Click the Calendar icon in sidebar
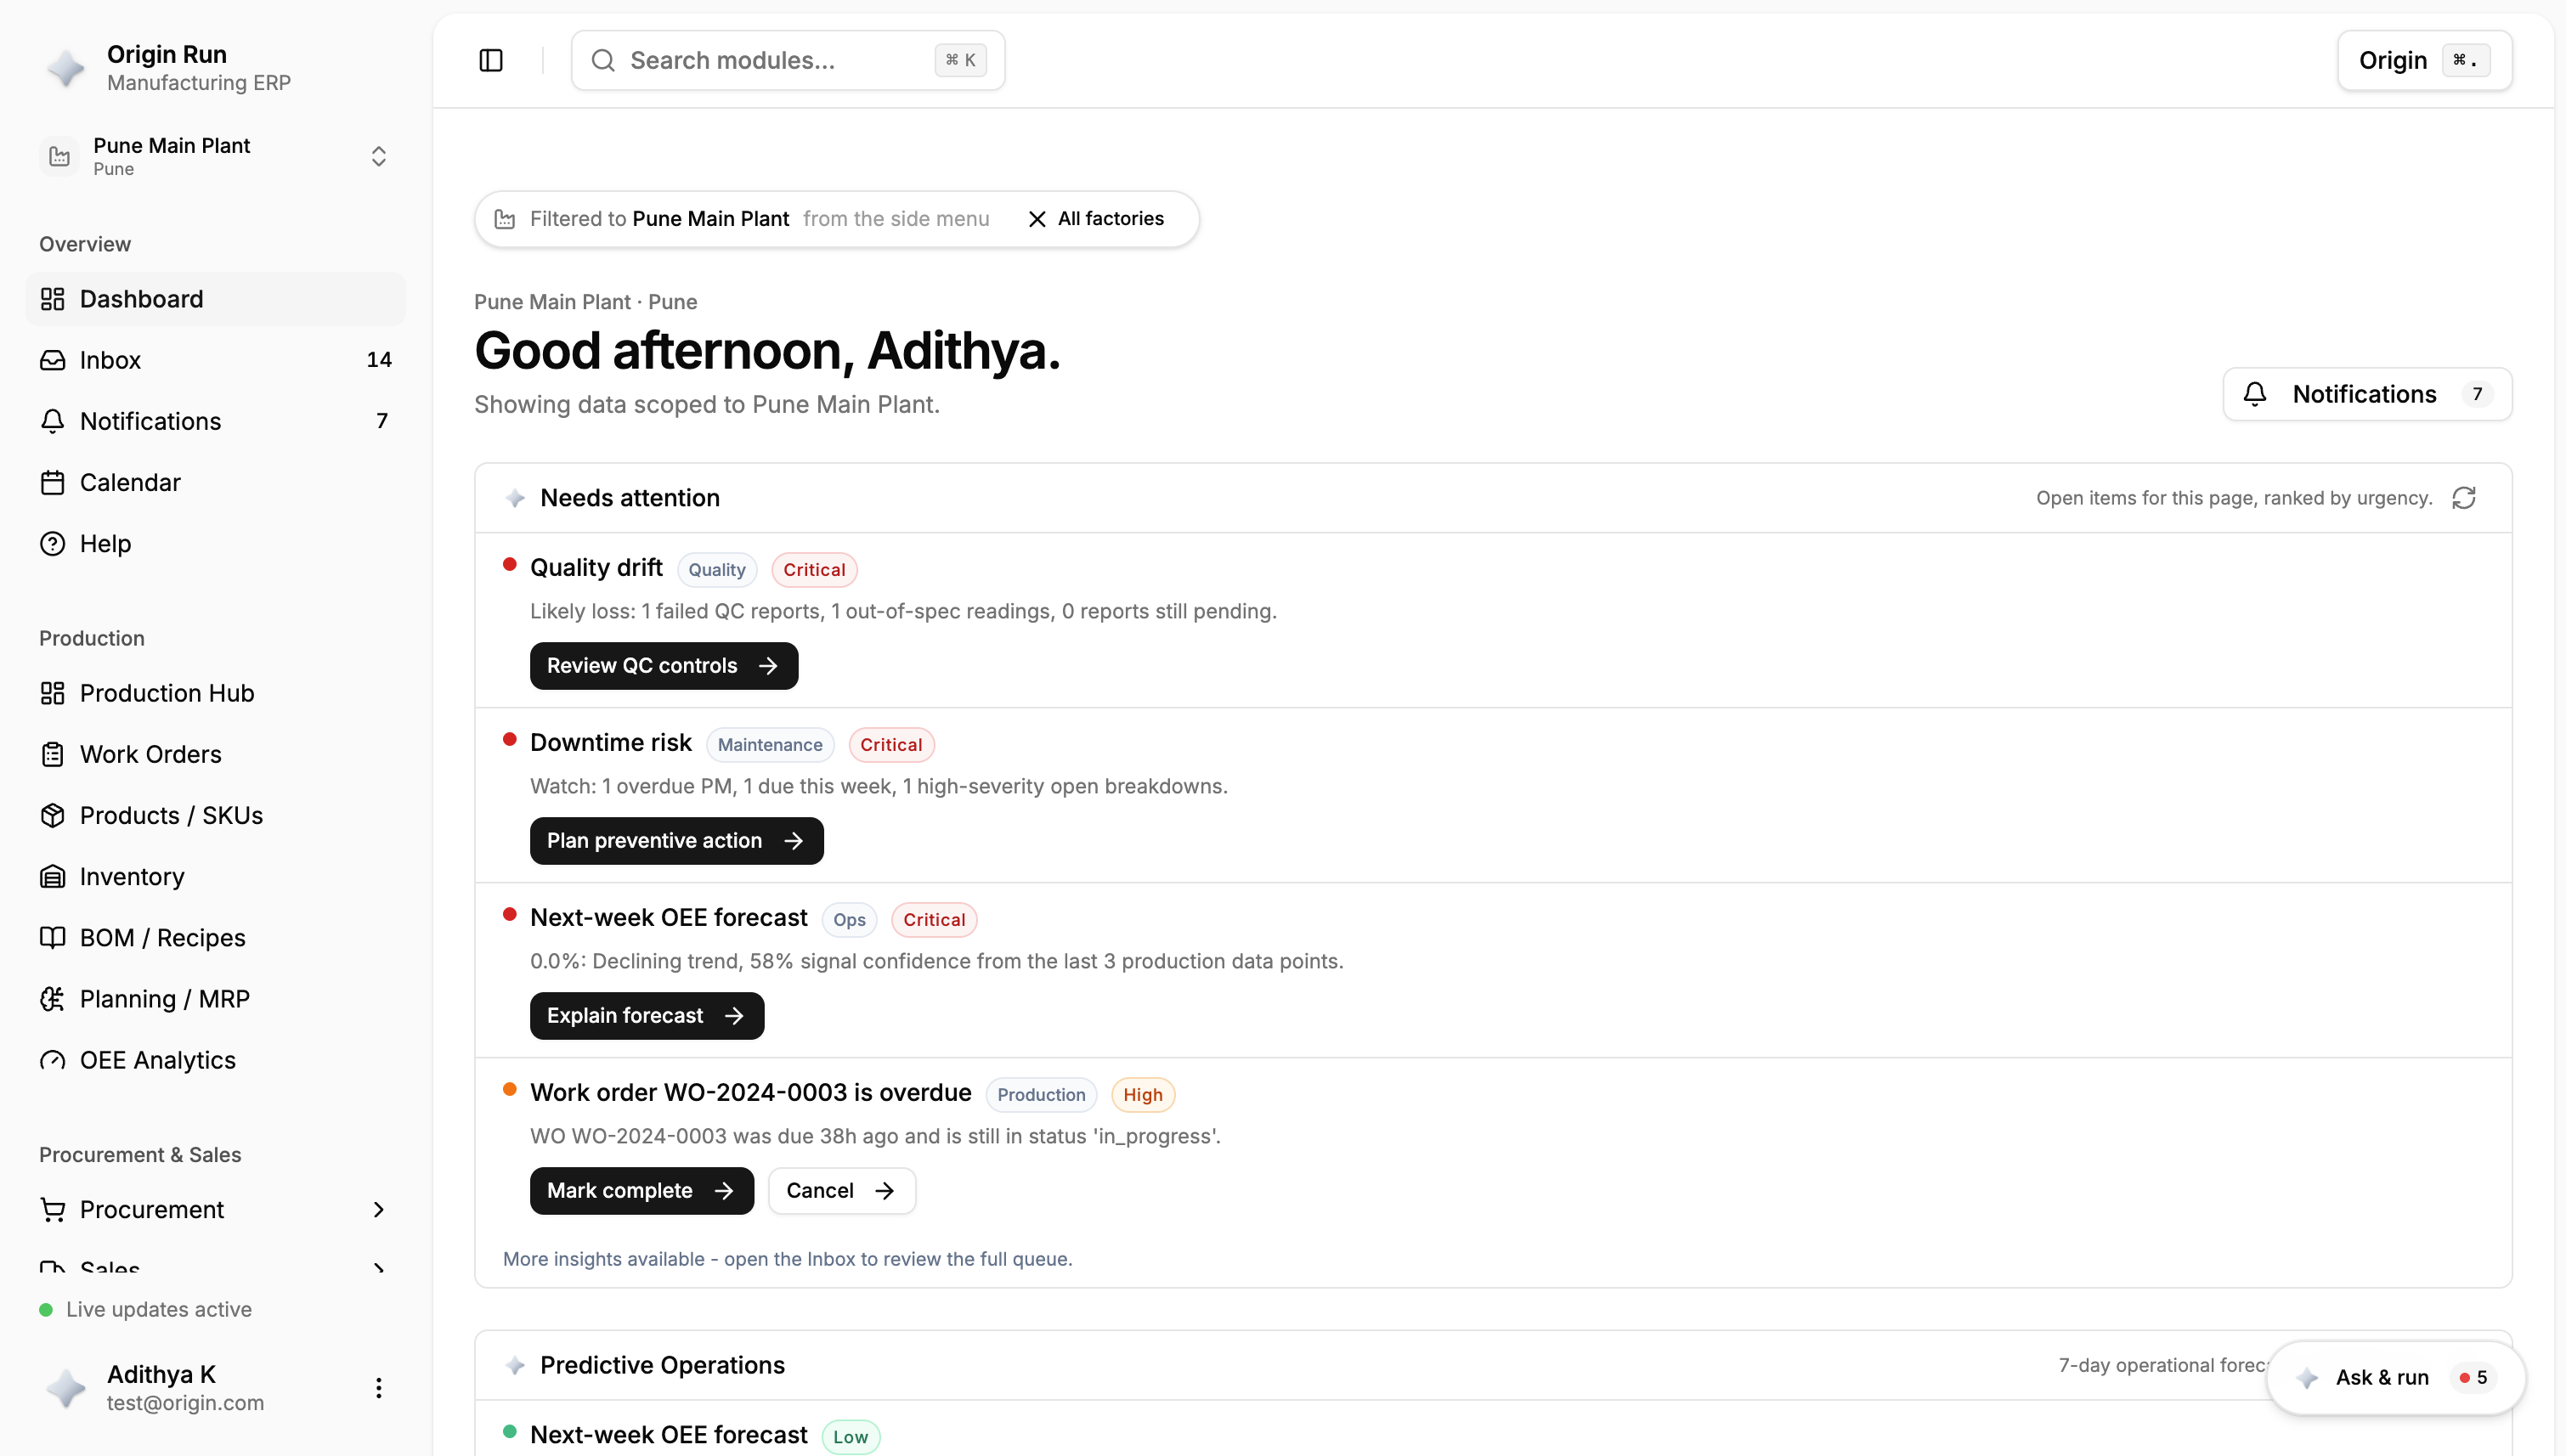Viewport: 2566px width, 1456px height. [52, 482]
